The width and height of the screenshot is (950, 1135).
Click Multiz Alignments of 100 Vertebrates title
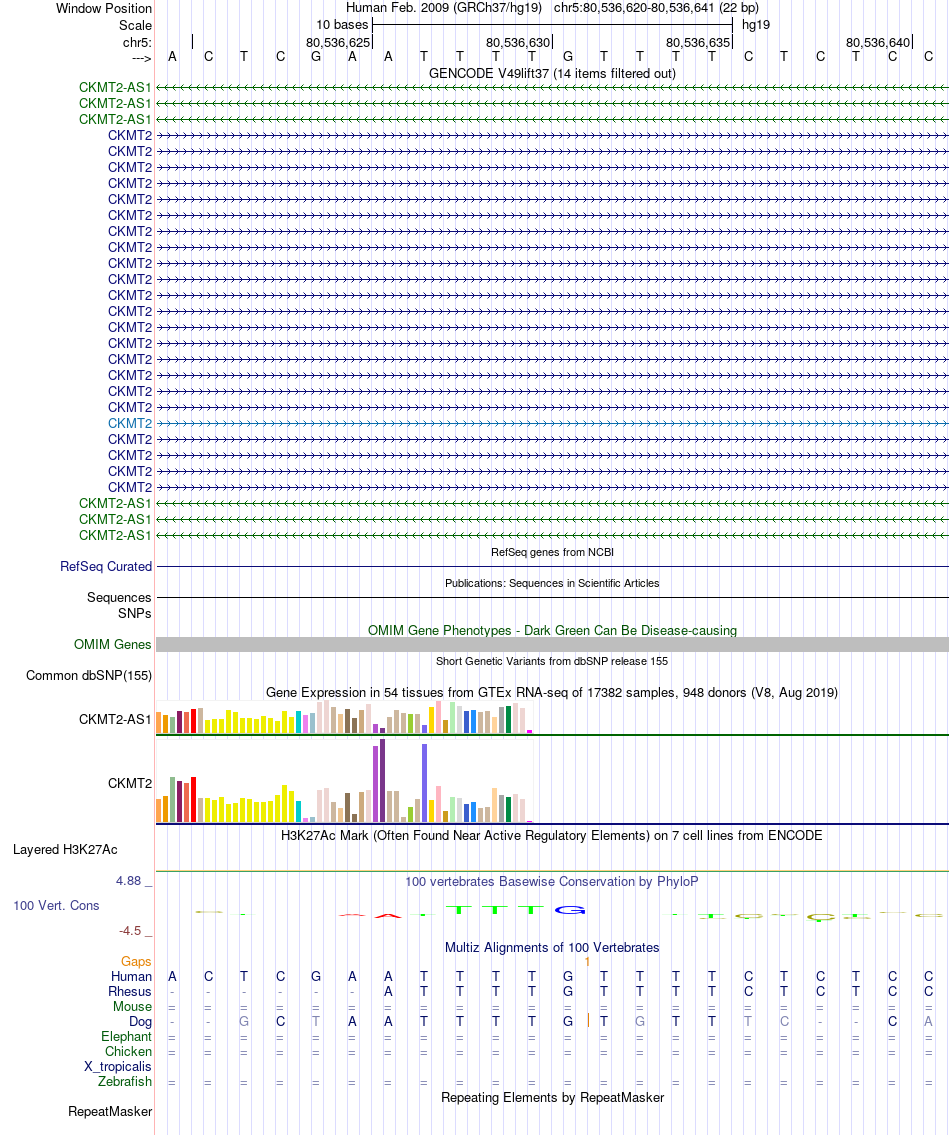tap(552, 948)
